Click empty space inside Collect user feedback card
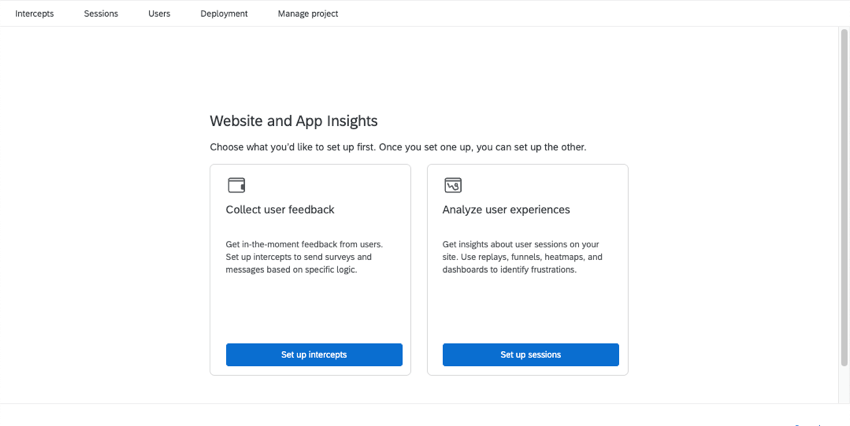The image size is (850, 426). 310,310
